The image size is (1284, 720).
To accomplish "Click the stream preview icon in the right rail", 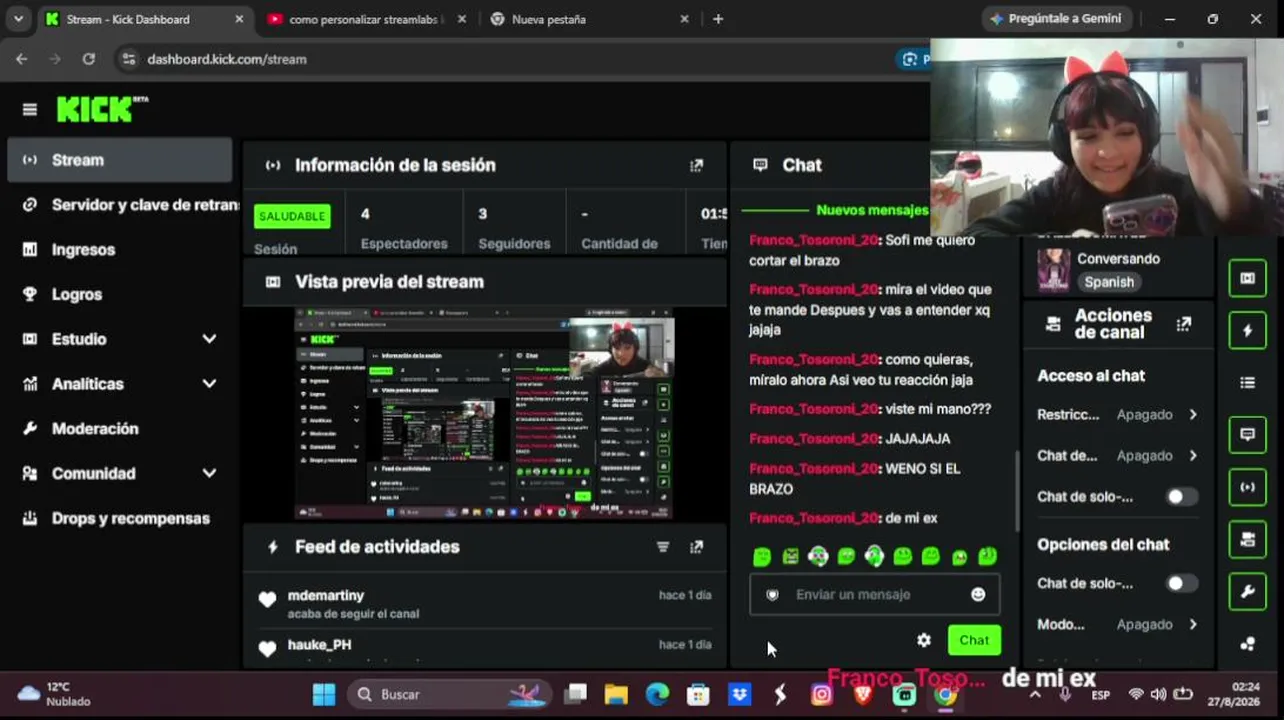I will pos(1247,278).
